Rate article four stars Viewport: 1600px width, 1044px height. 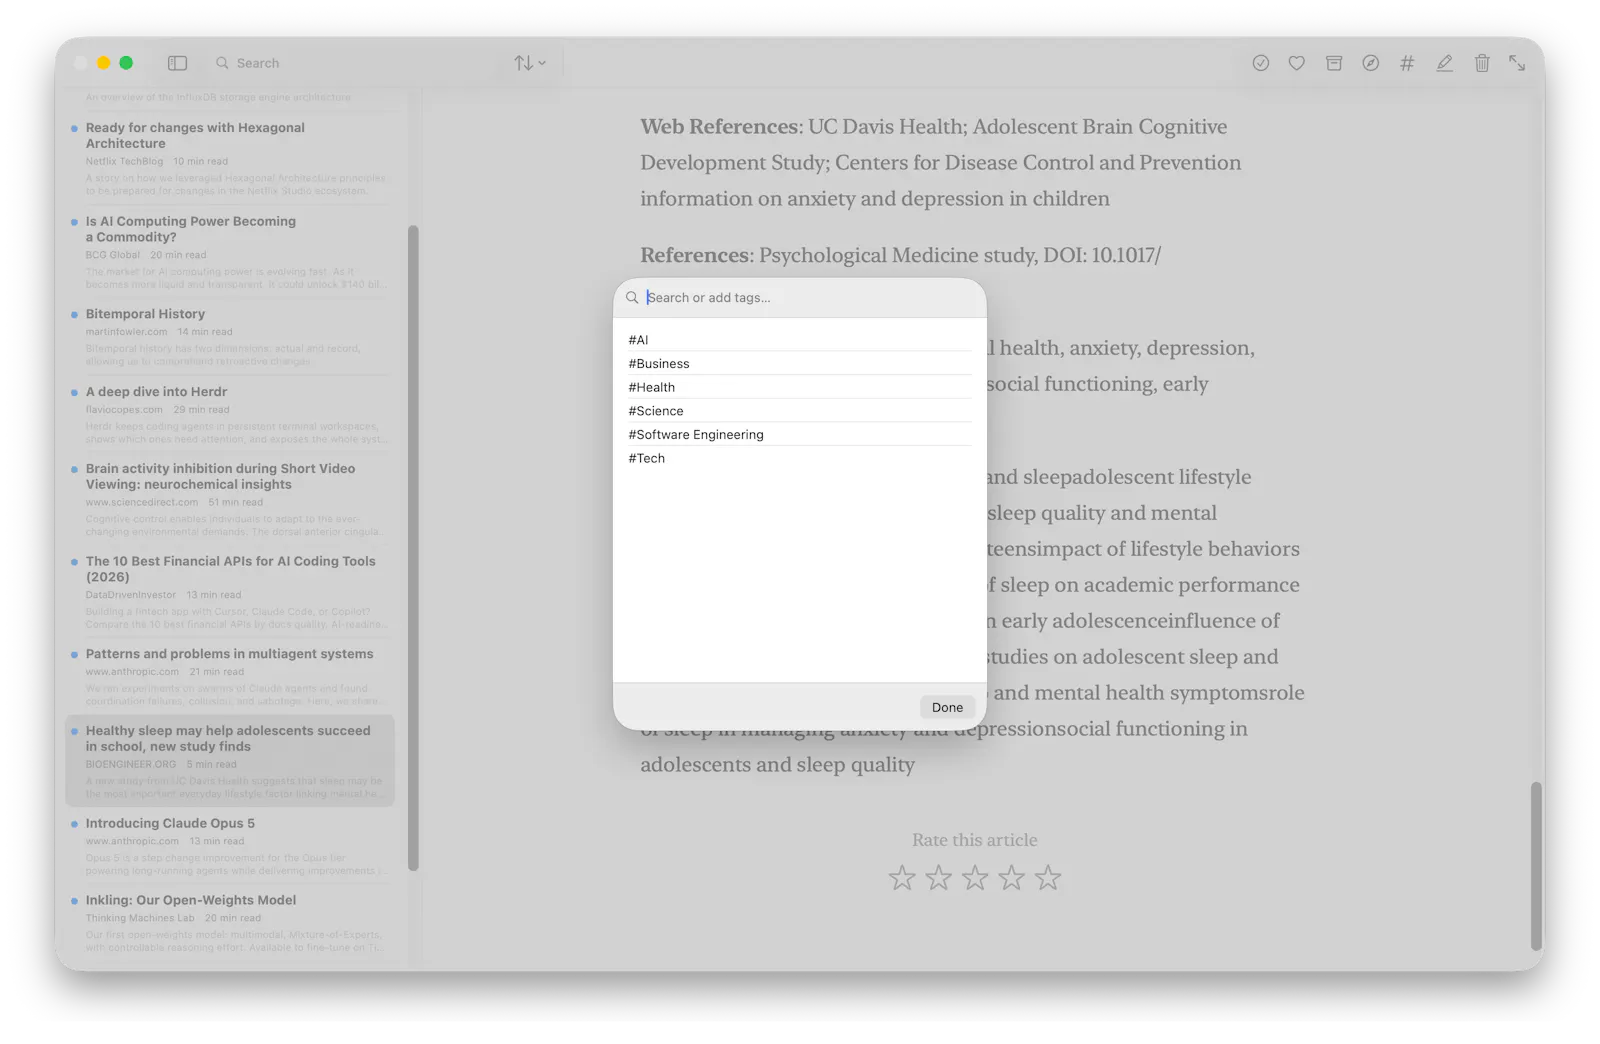[x=1011, y=878]
